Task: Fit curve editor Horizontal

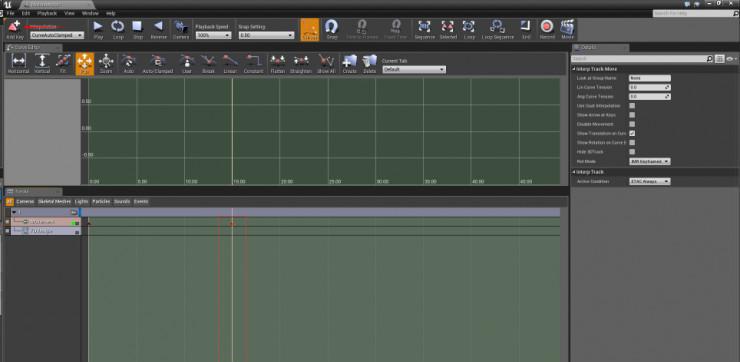Action: coord(18,61)
